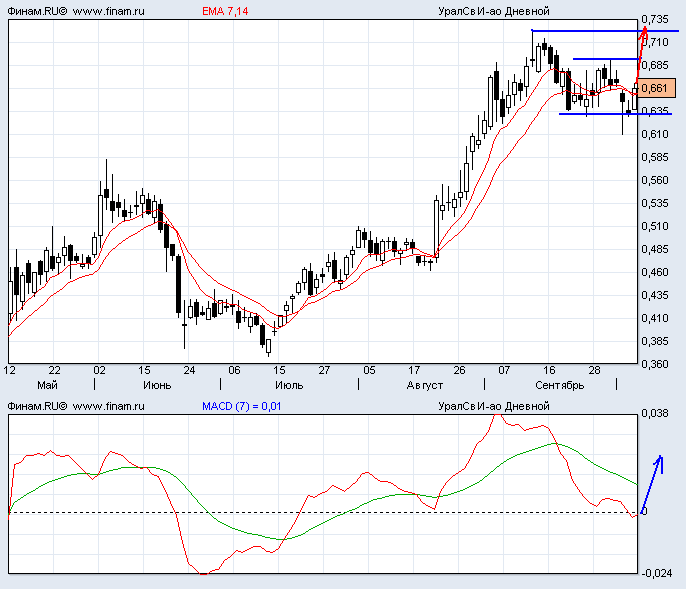Image resolution: width=686 pixels, height=589 pixels.
Task: Click the date label 16 on time axis
Action: pos(549,371)
